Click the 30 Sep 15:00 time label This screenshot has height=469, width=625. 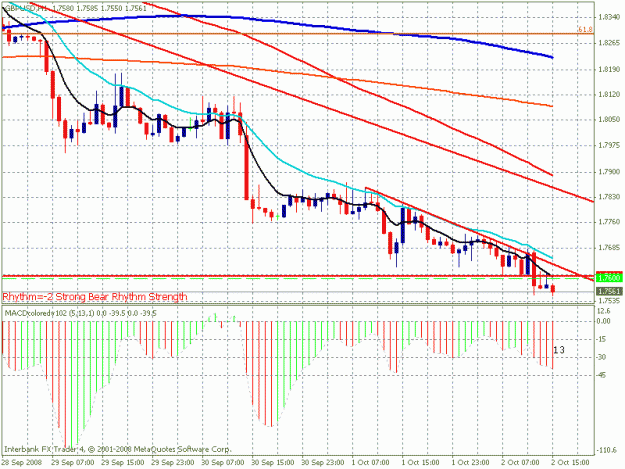click(273, 463)
